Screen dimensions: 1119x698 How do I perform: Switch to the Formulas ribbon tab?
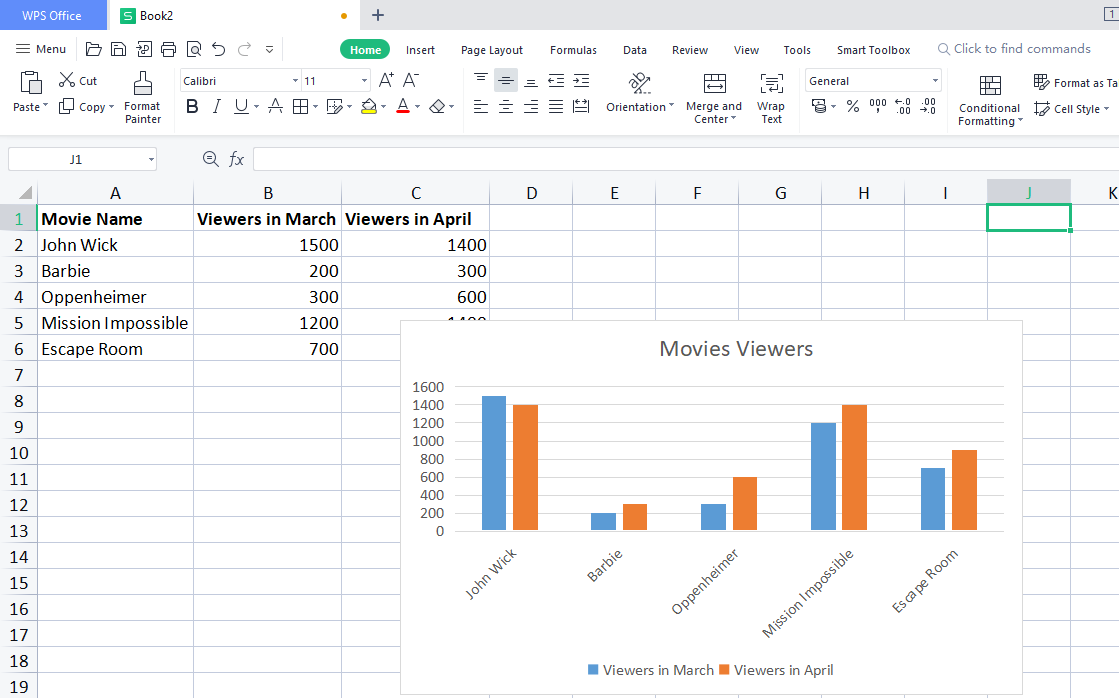click(x=573, y=49)
